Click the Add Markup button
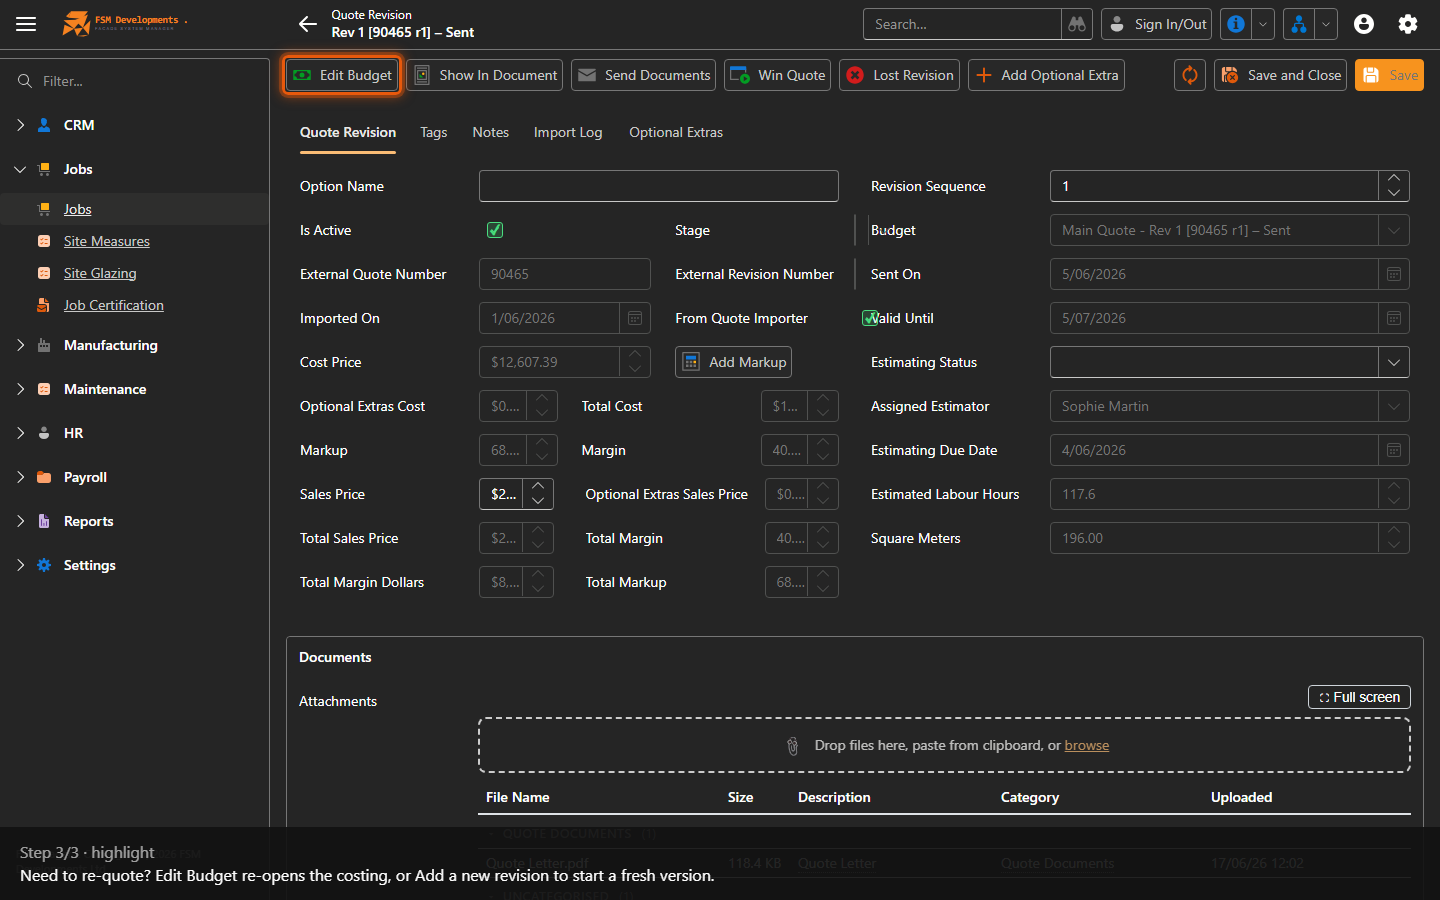1440x900 pixels. click(x=734, y=362)
